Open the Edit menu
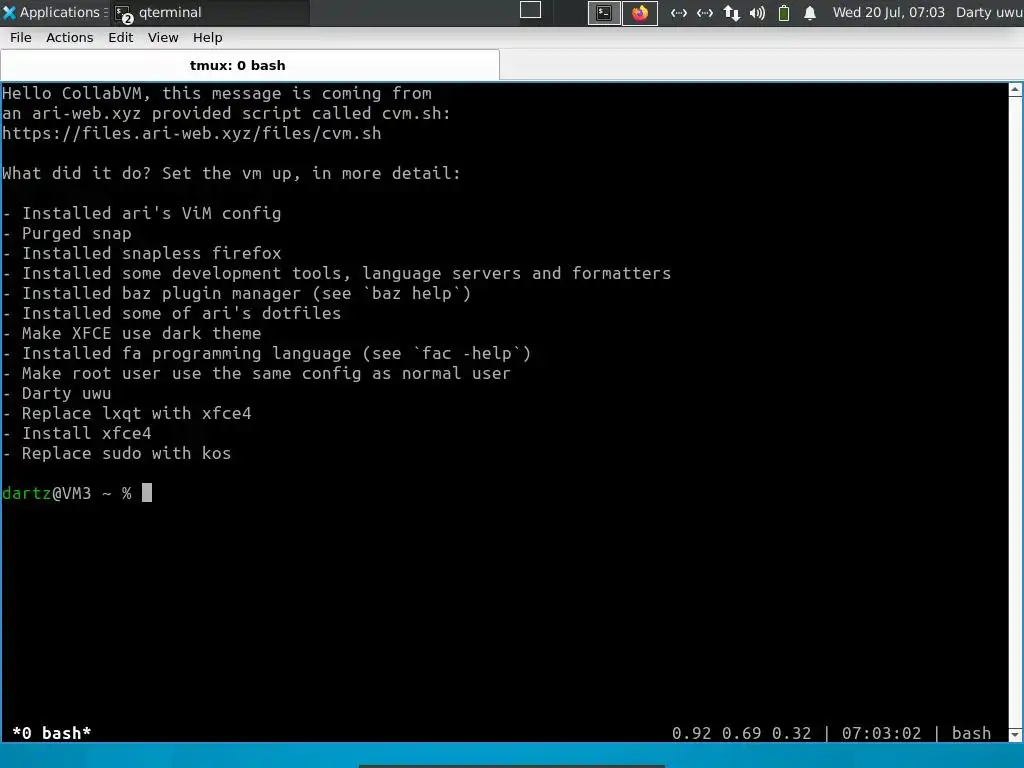 121,38
